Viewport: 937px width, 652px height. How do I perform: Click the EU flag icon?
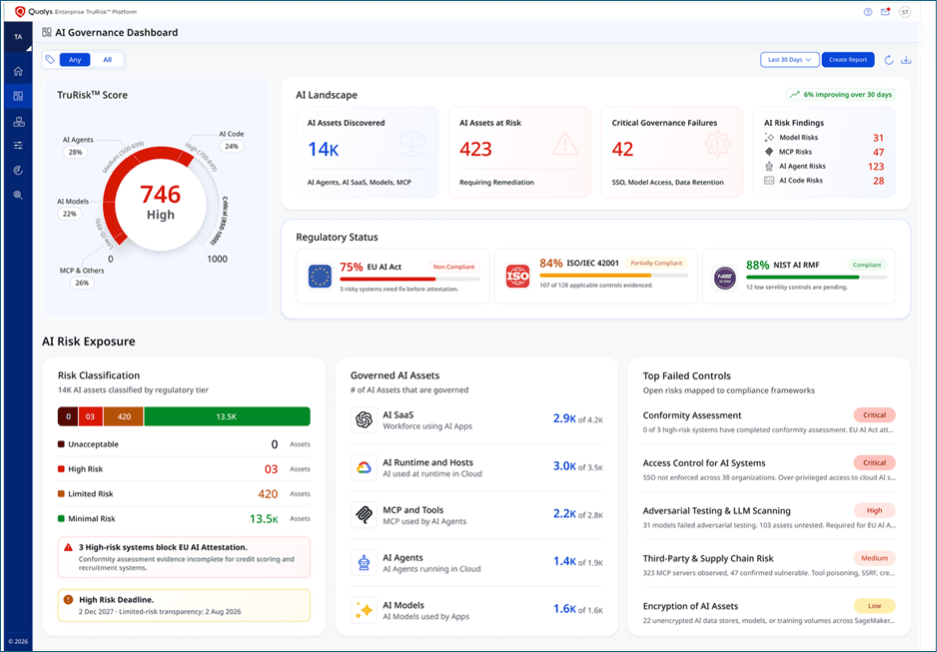320,277
